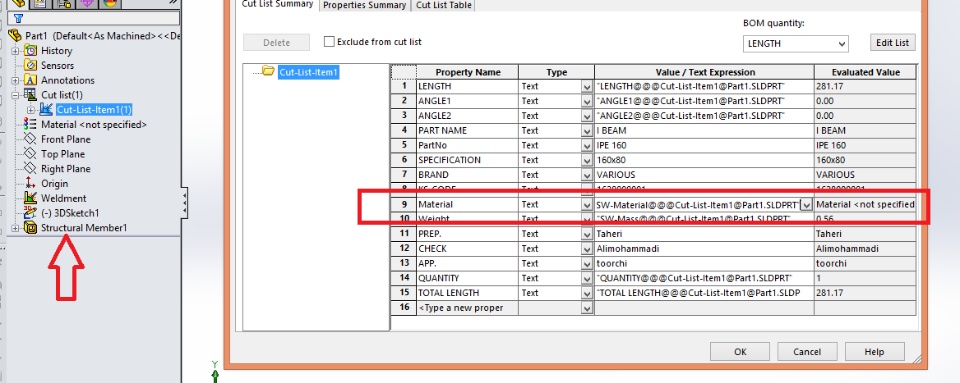Click the 'Taheri' value expression cell

point(704,234)
